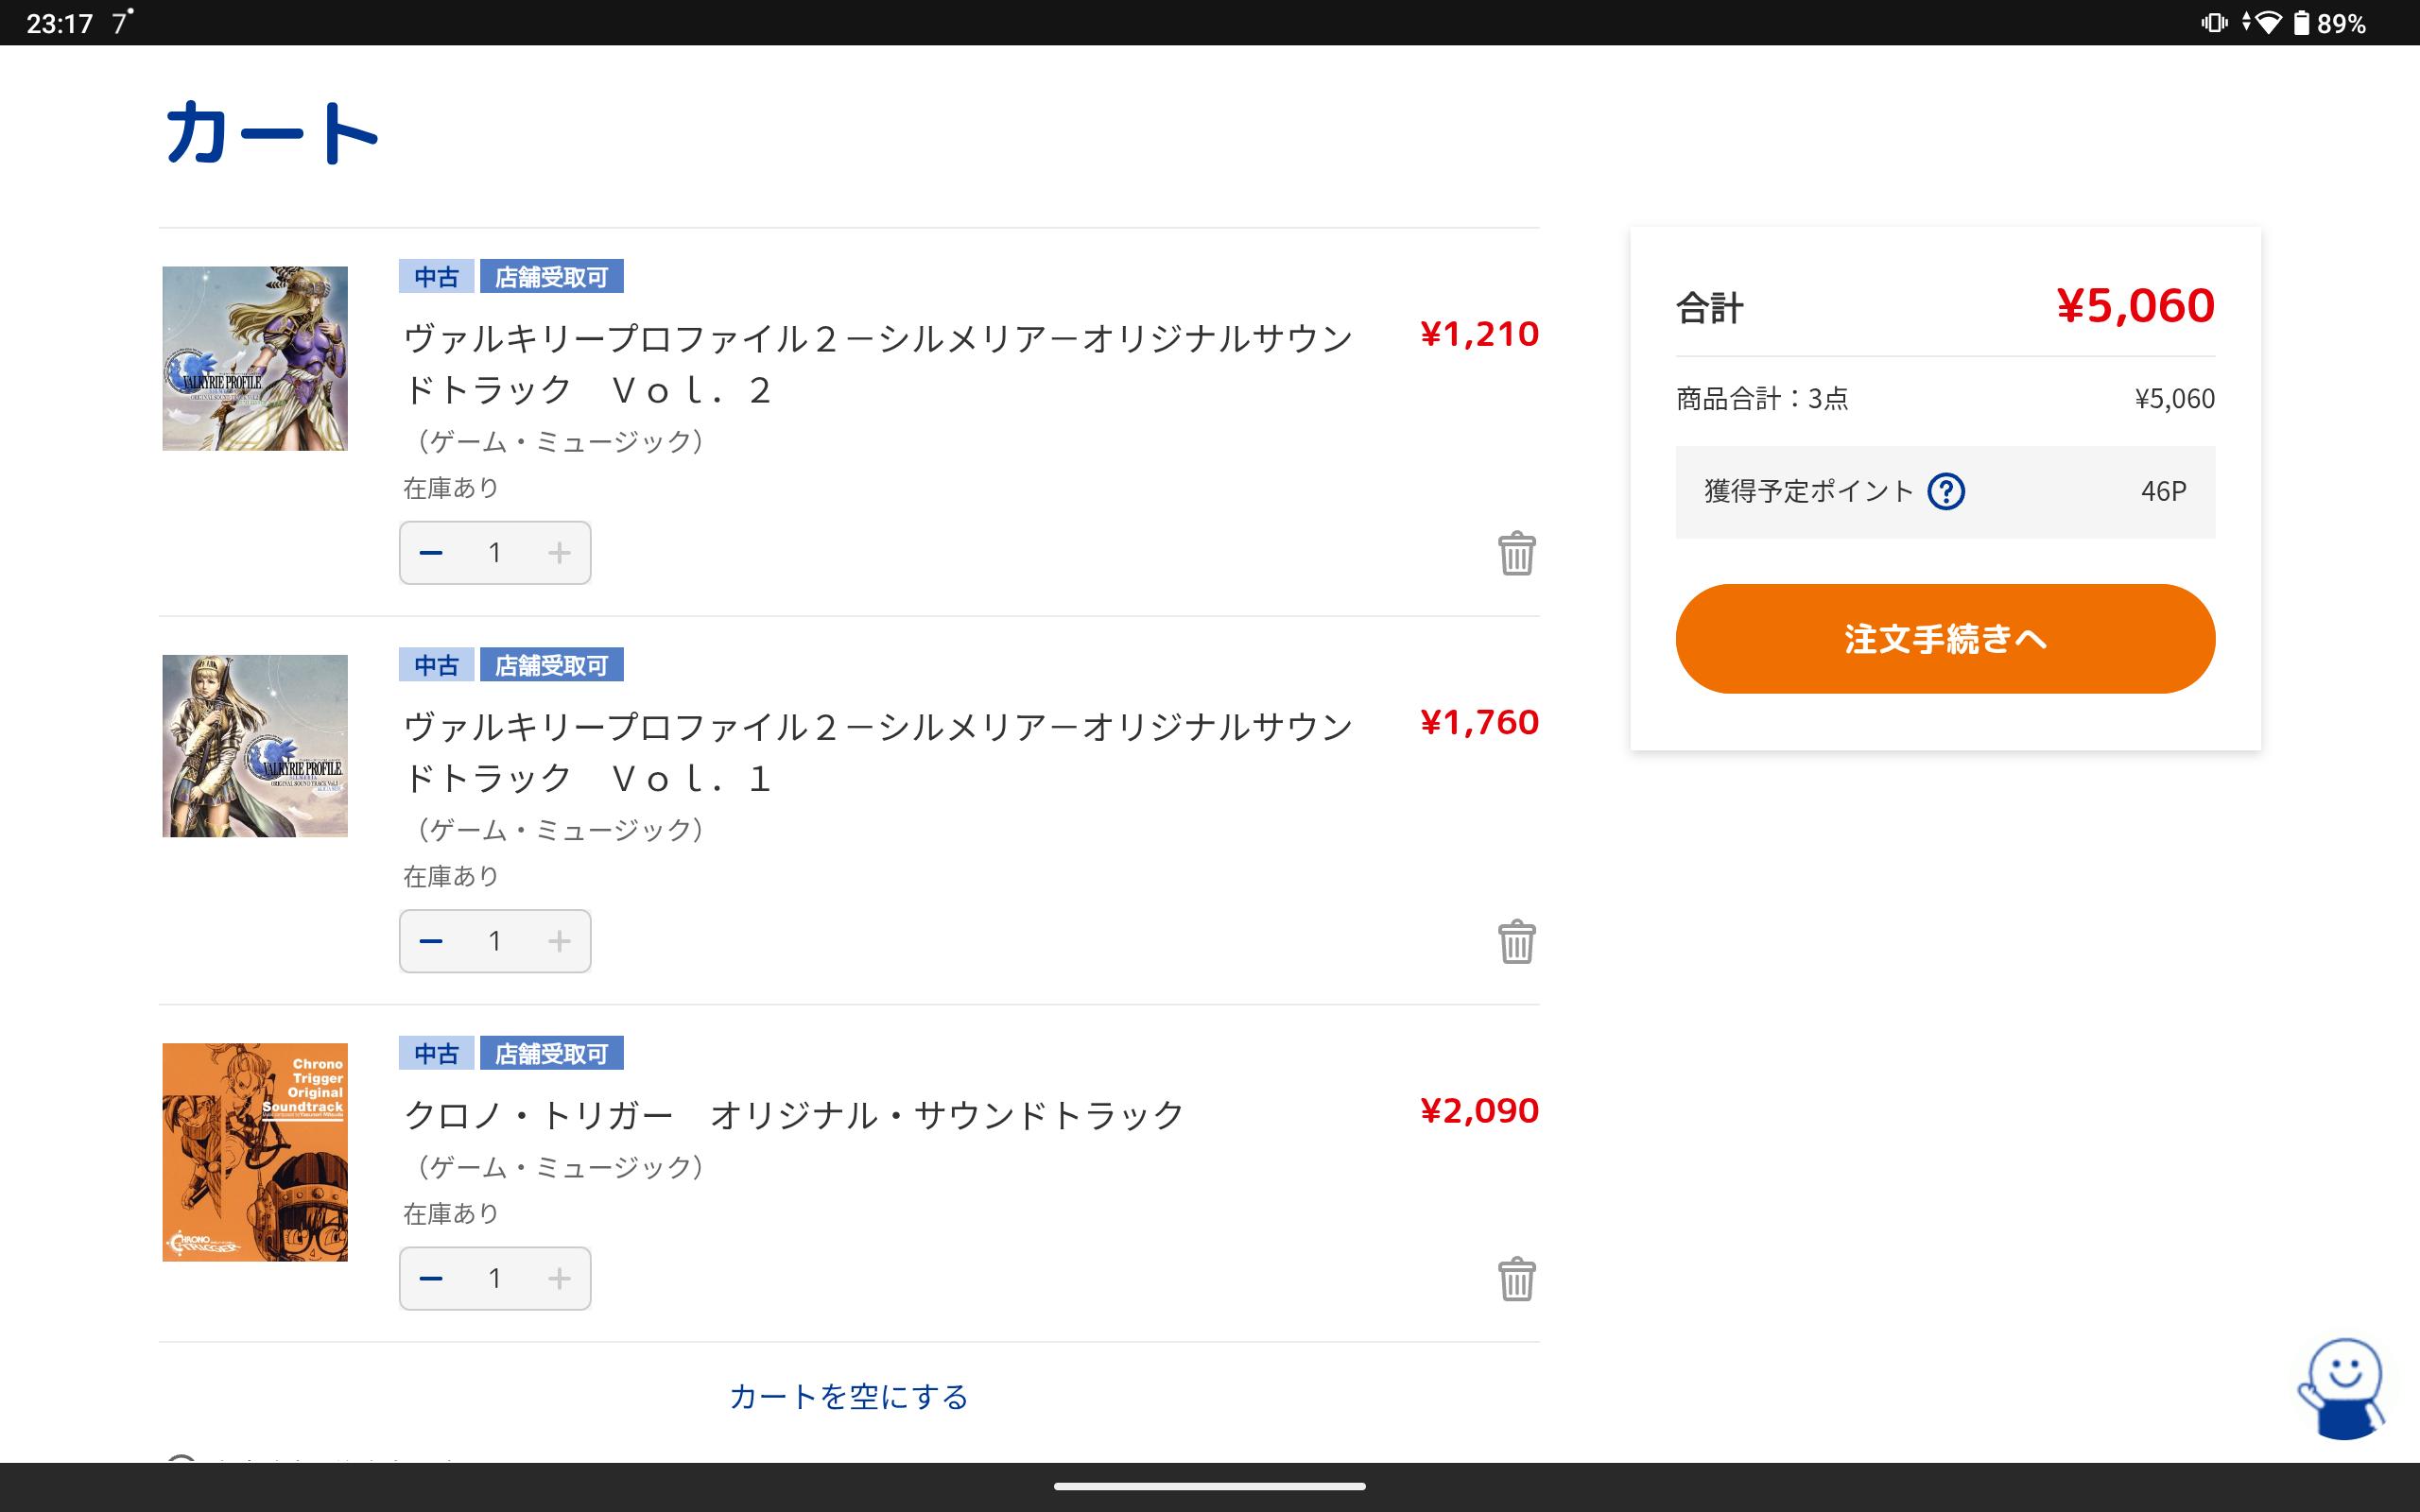Proceed to checkout with 注文手続きへ button

(x=1944, y=639)
